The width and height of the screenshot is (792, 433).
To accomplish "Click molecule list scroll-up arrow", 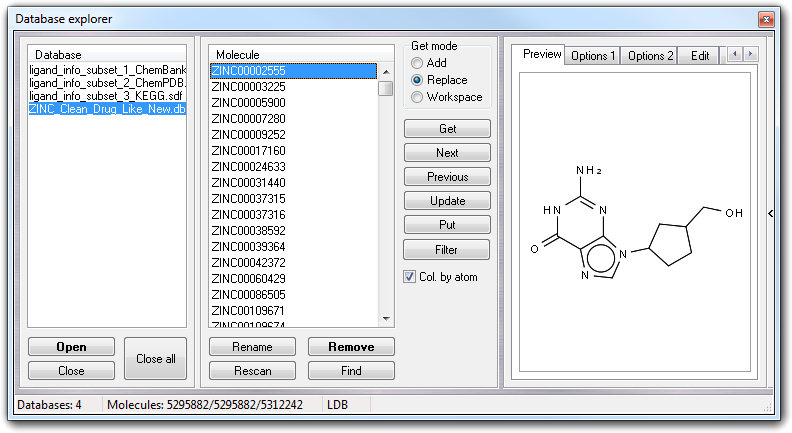I will coord(386,71).
